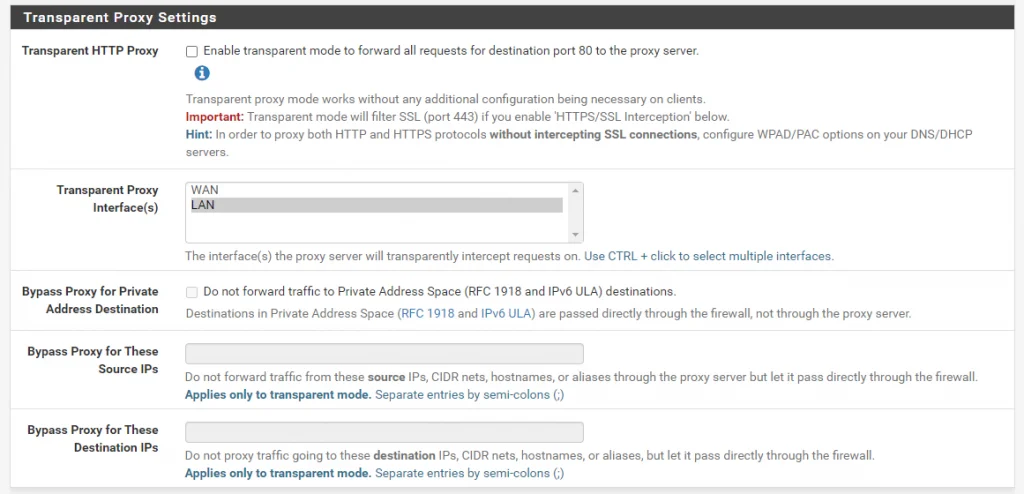Focus the Bypass Proxy for These Destination IPs field
The image size is (1024, 494).
(x=384, y=432)
